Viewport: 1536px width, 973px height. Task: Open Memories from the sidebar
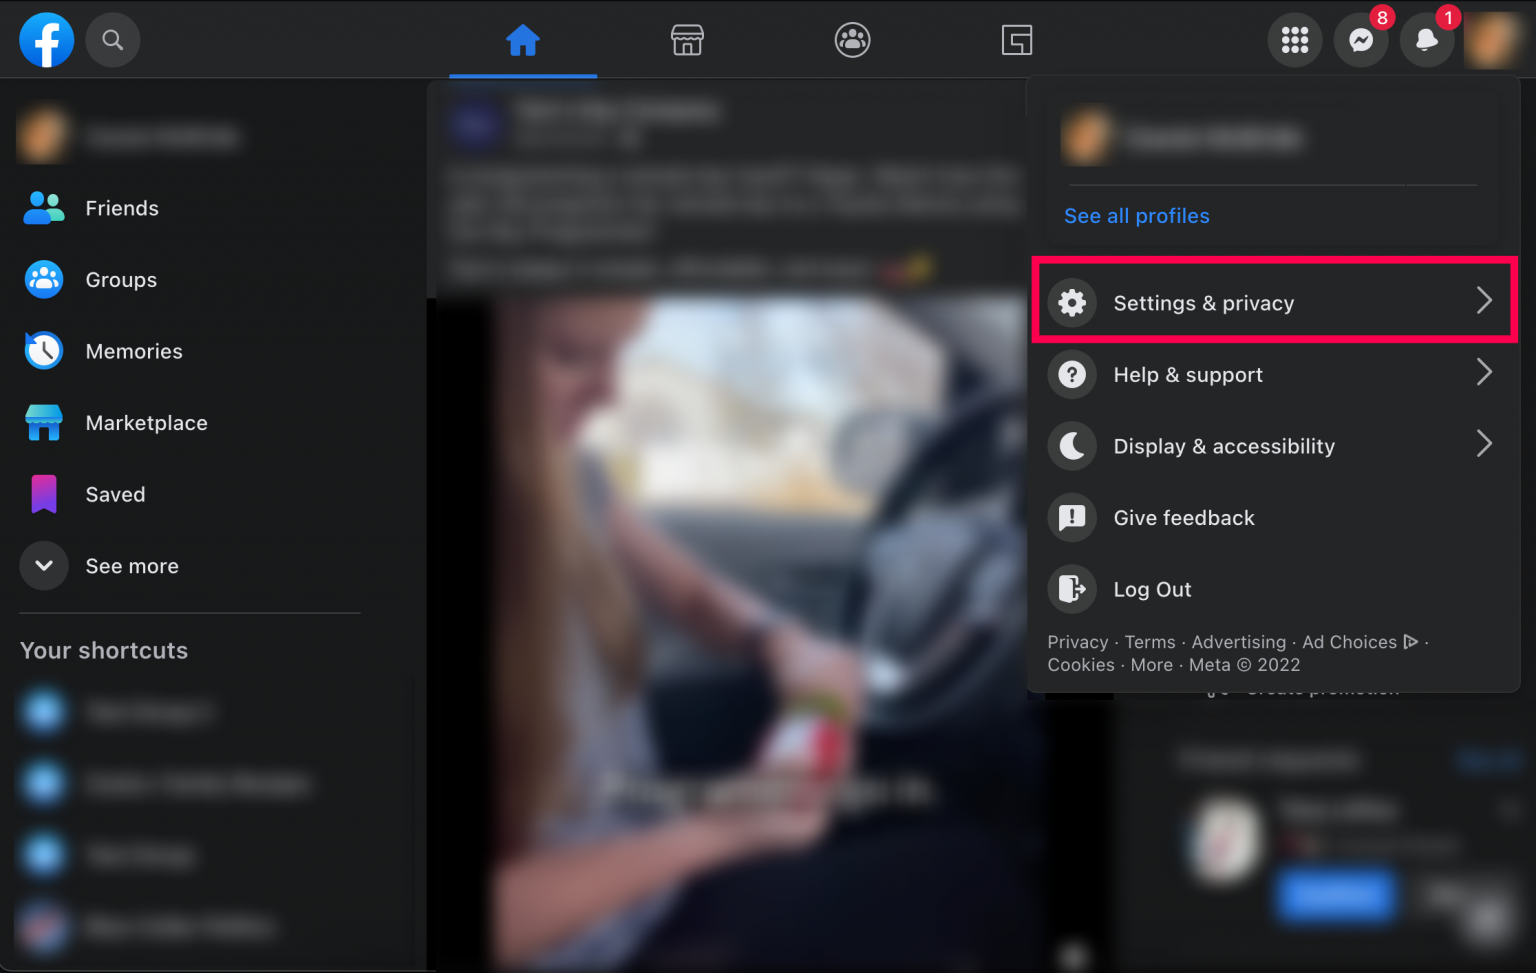(133, 351)
